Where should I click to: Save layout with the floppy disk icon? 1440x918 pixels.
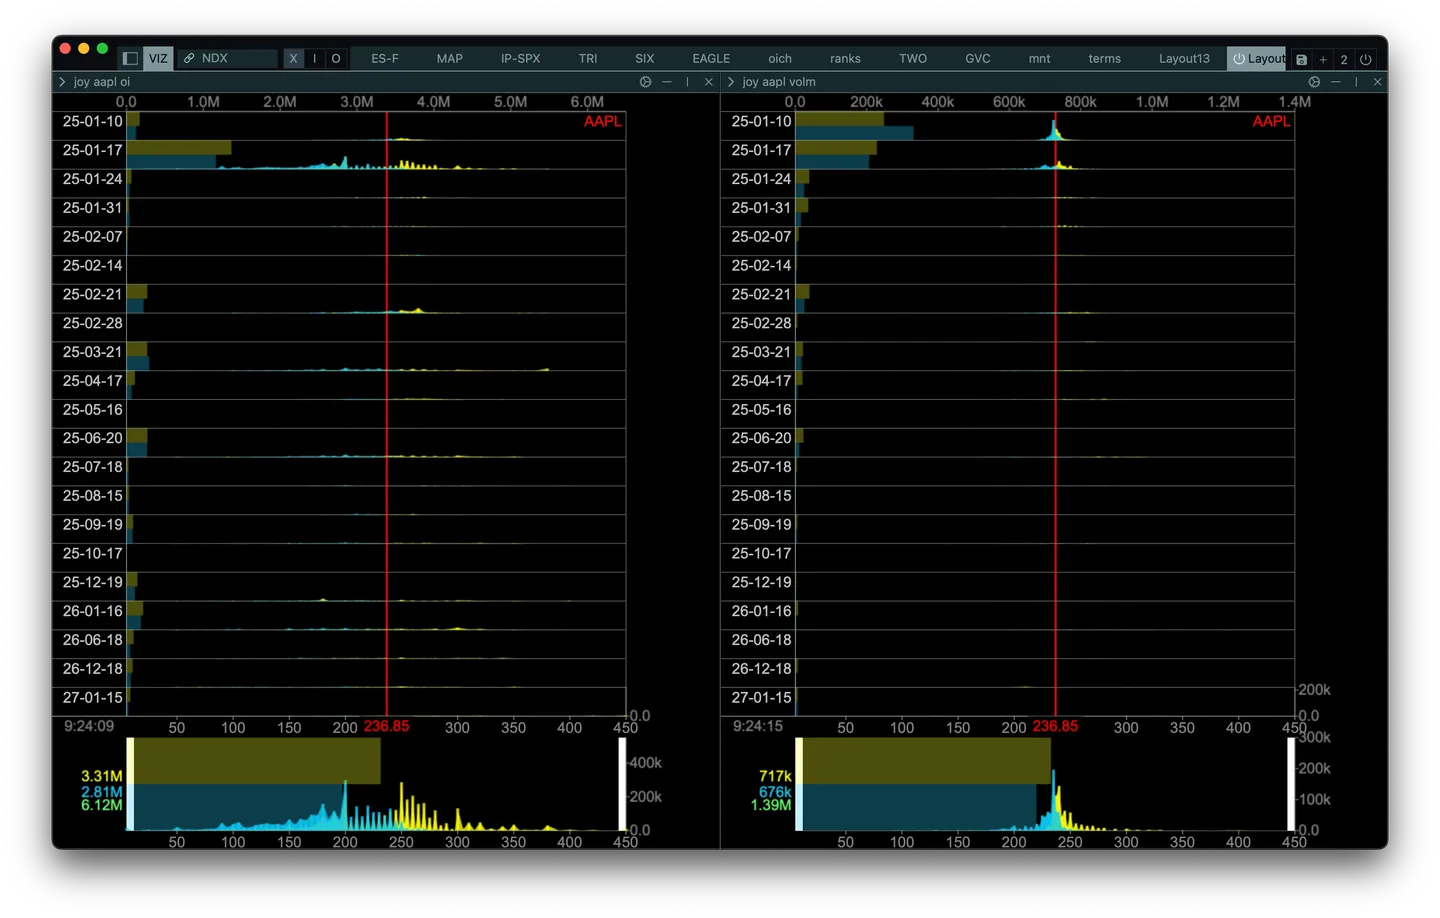click(1301, 60)
